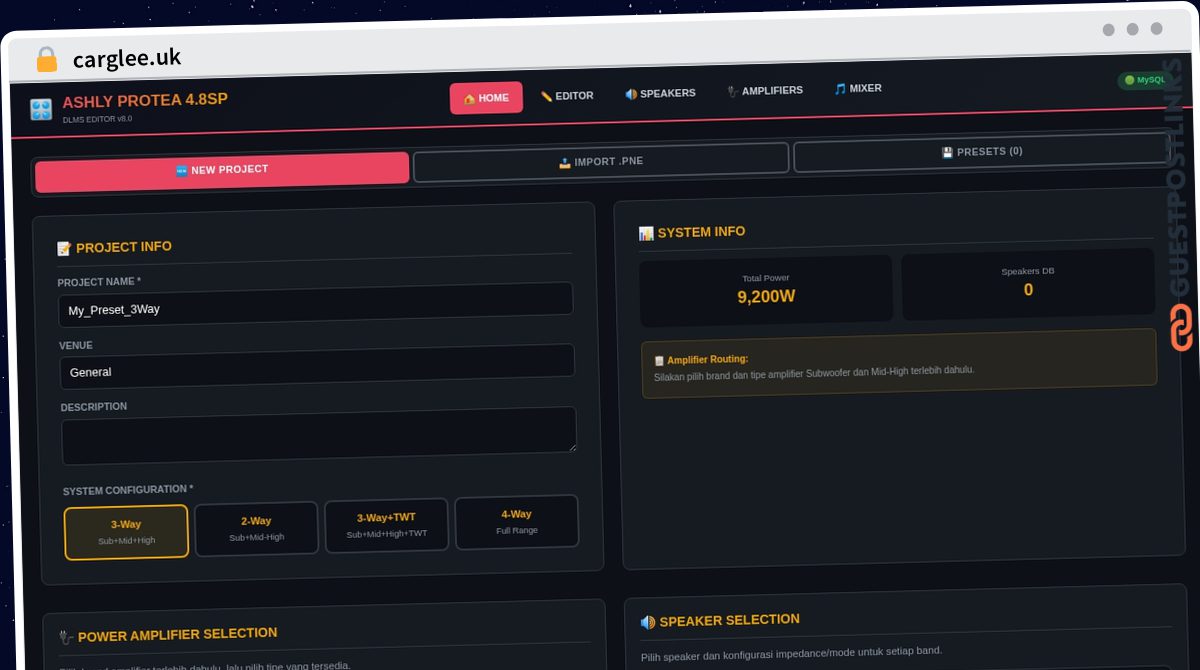1200x670 pixels.
Task: Click the padlock icon beside carglee.uk
Action: pyautogui.click(x=46, y=60)
